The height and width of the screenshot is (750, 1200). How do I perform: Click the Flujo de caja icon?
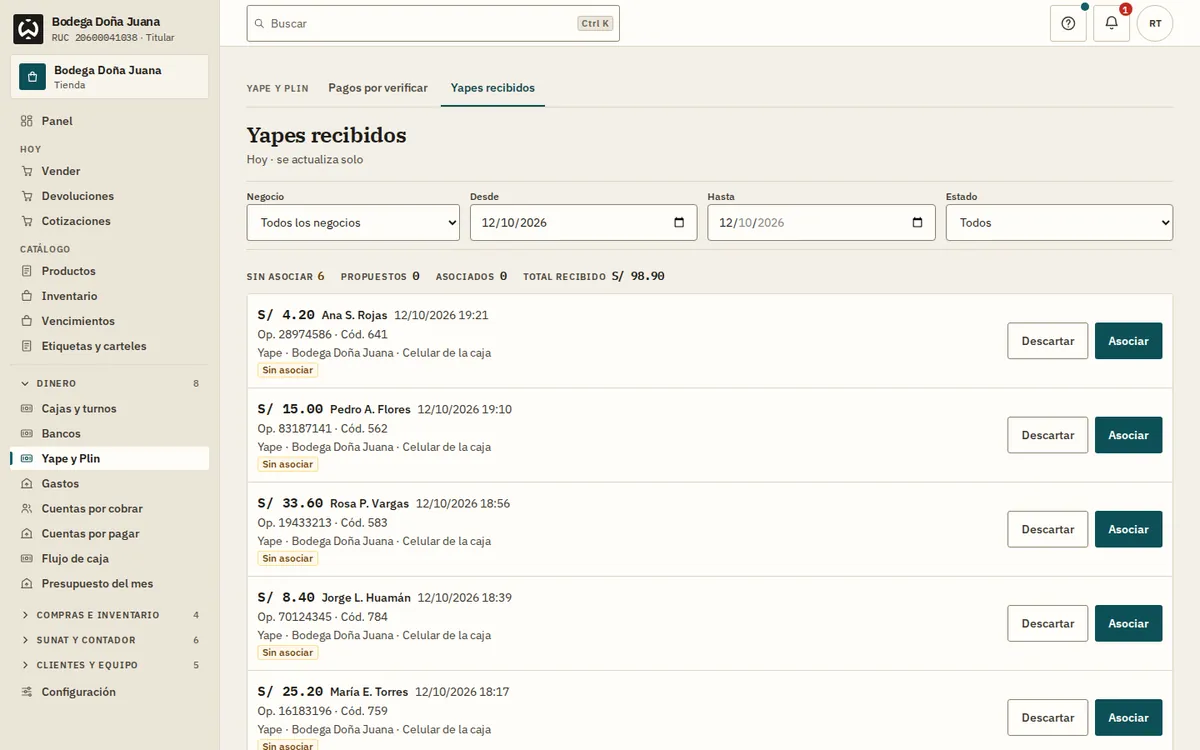click(27, 559)
